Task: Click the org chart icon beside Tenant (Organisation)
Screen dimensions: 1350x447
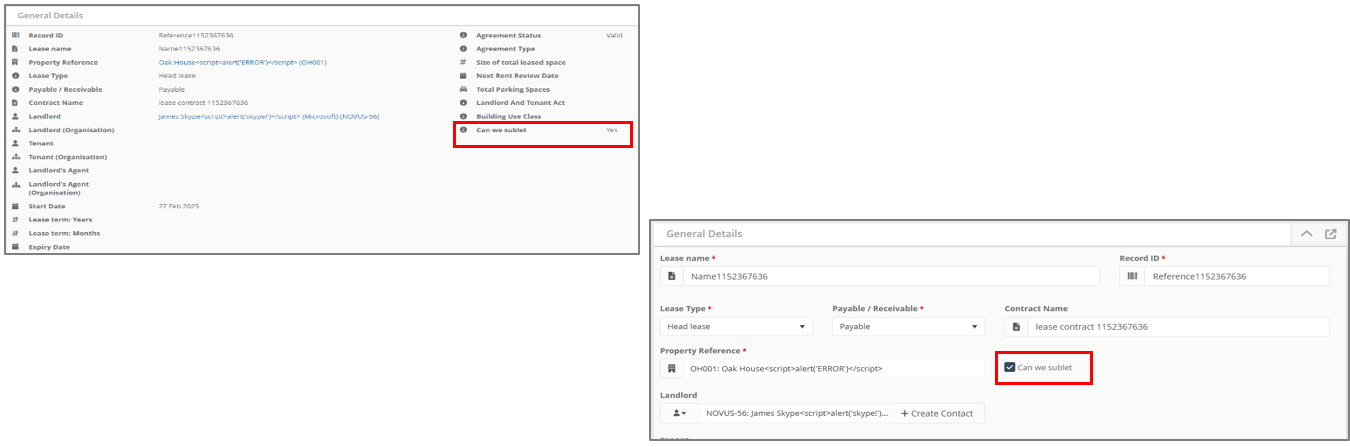Action: pyautogui.click(x=15, y=156)
